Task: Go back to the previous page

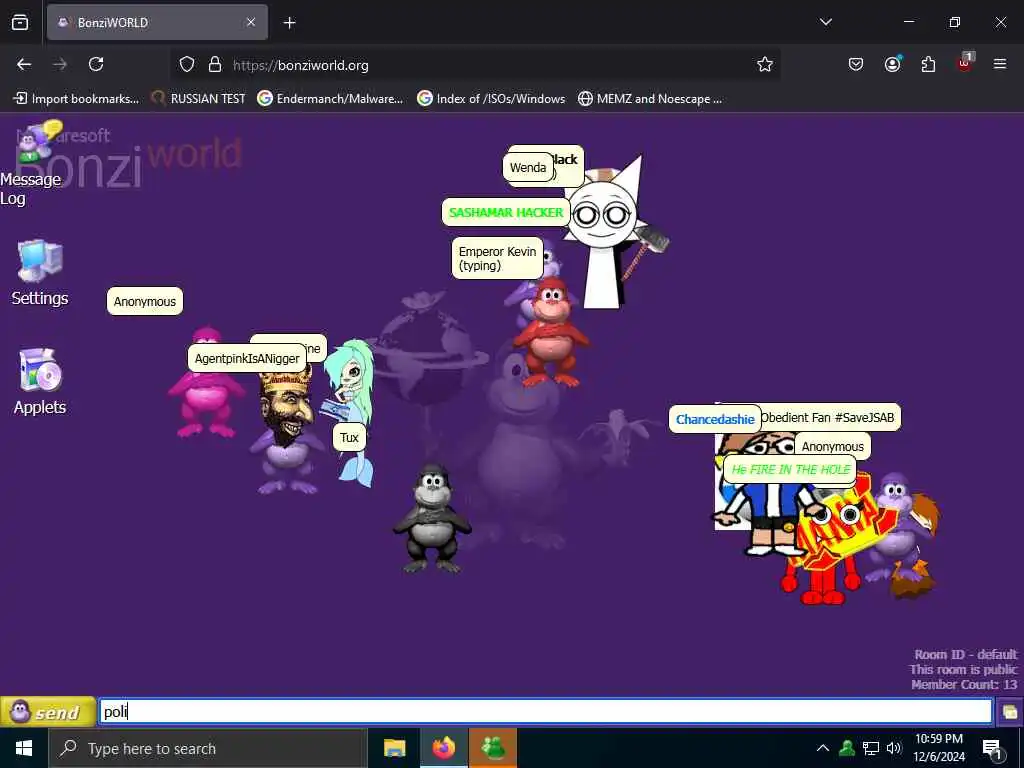Action: click(24, 64)
